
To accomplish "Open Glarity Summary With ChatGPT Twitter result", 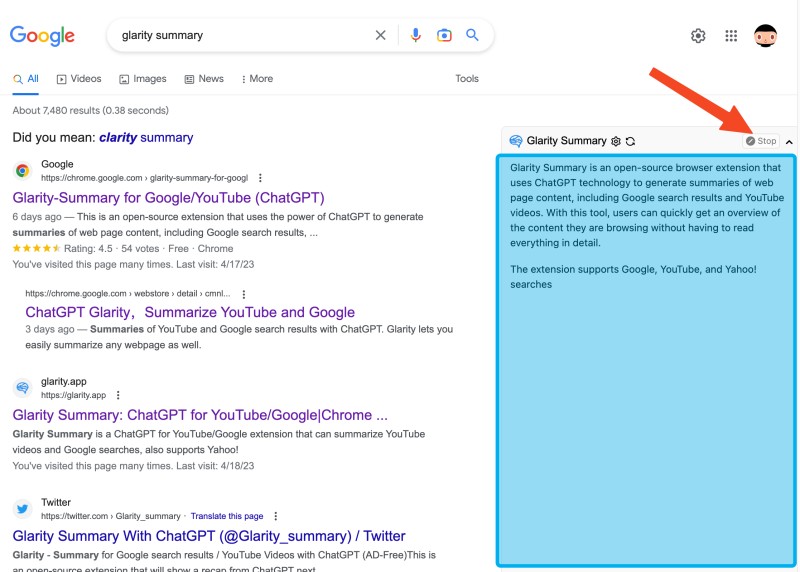I will coord(209,536).
